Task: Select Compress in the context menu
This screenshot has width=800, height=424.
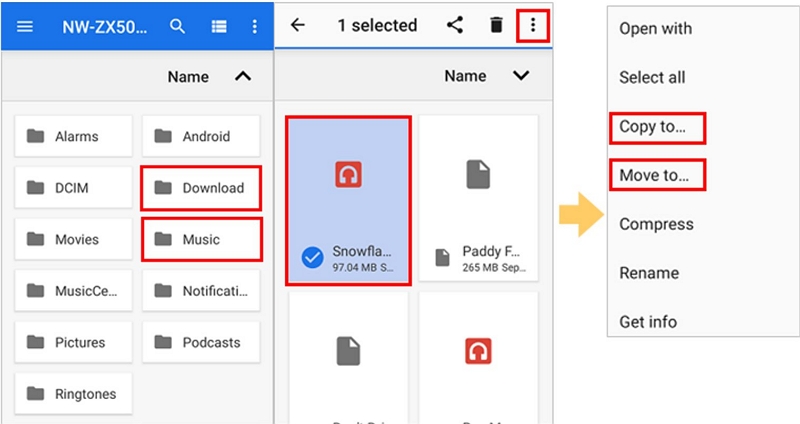Action: point(656,224)
